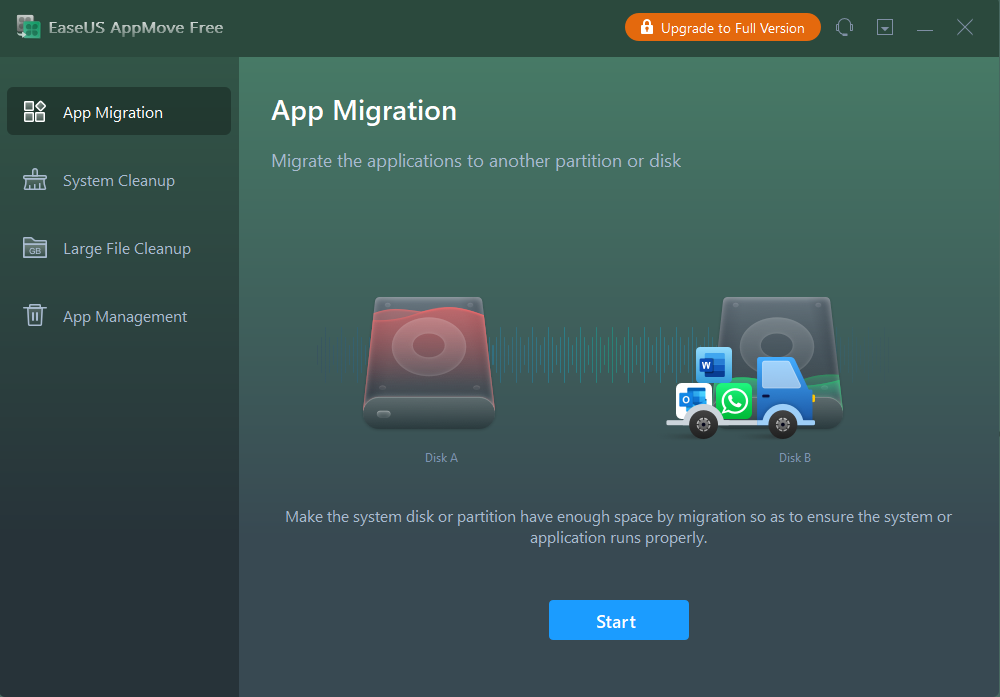Expand the title bar dropdown menu arrow
The height and width of the screenshot is (697, 1000).
point(885,28)
